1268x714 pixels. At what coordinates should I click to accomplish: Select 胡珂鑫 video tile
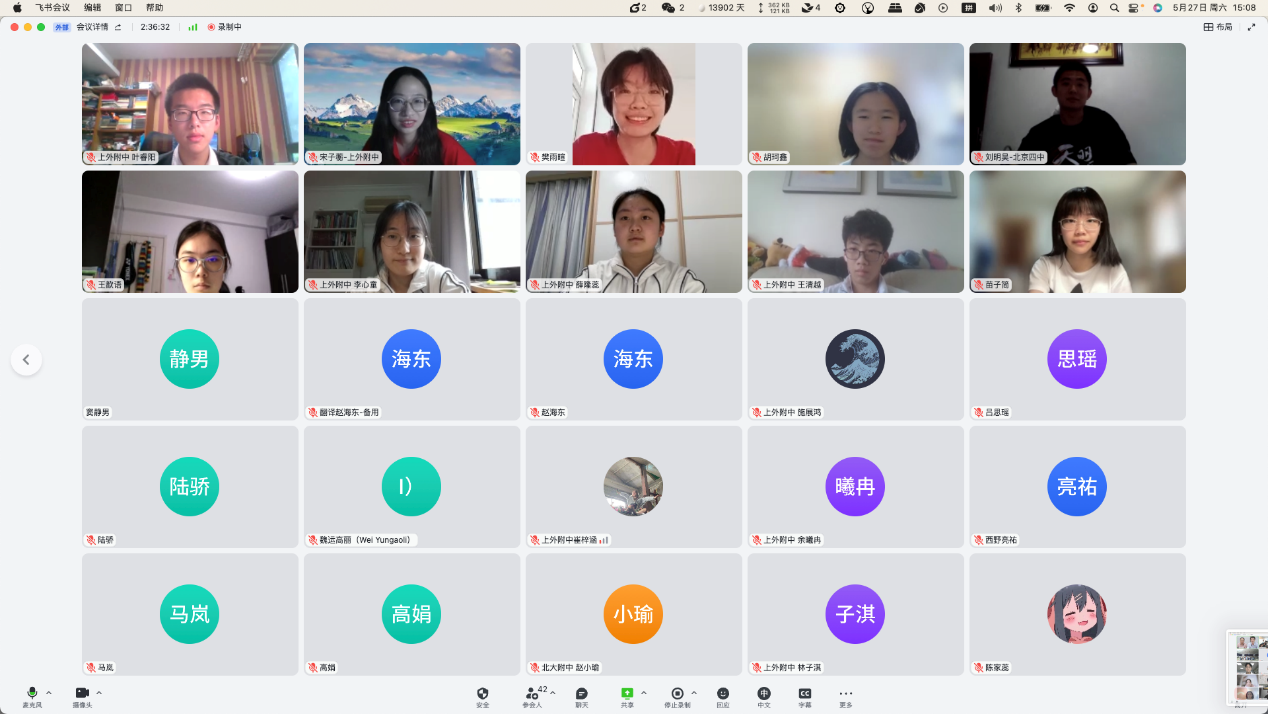click(856, 104)
